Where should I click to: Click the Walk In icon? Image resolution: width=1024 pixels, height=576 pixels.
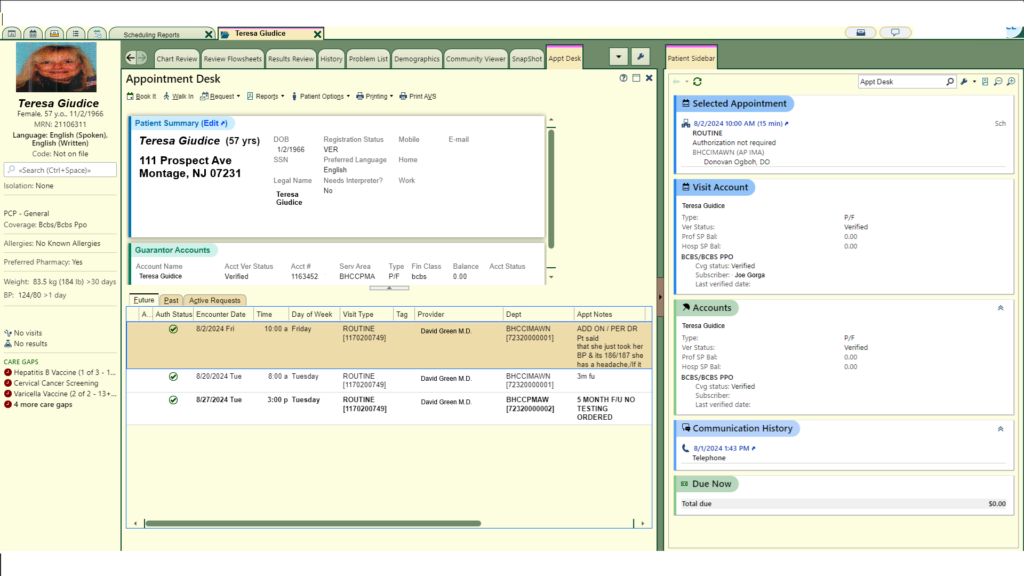pos(166,97)
